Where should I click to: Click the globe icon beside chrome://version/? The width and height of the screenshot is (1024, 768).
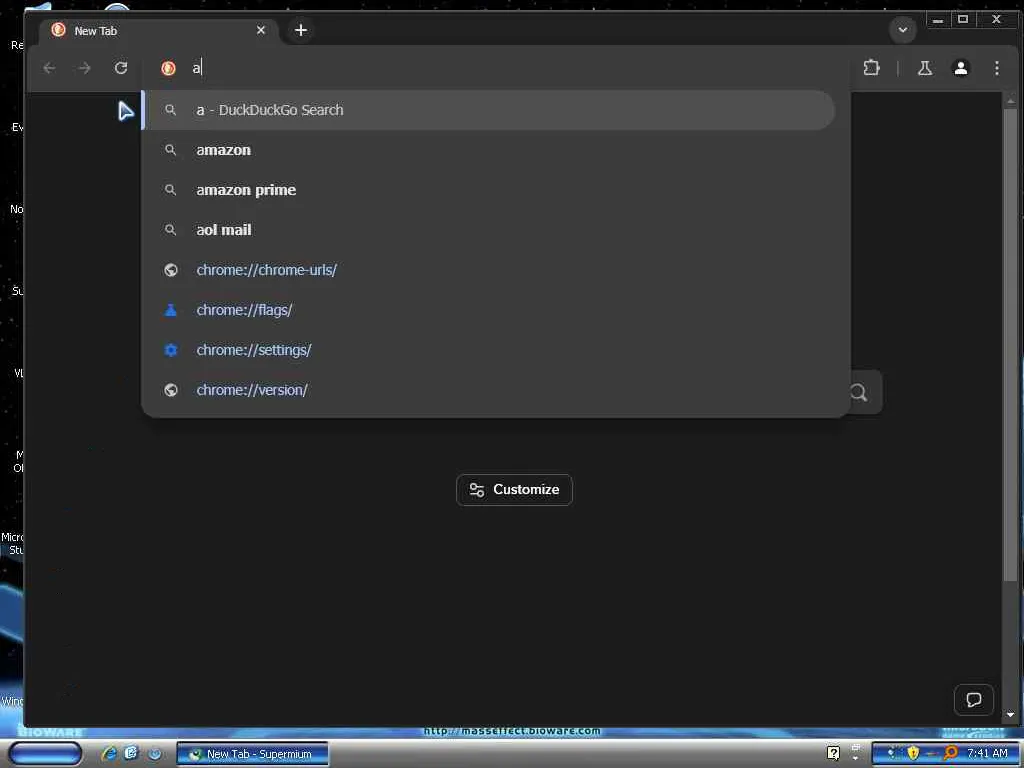click(170, 390)
